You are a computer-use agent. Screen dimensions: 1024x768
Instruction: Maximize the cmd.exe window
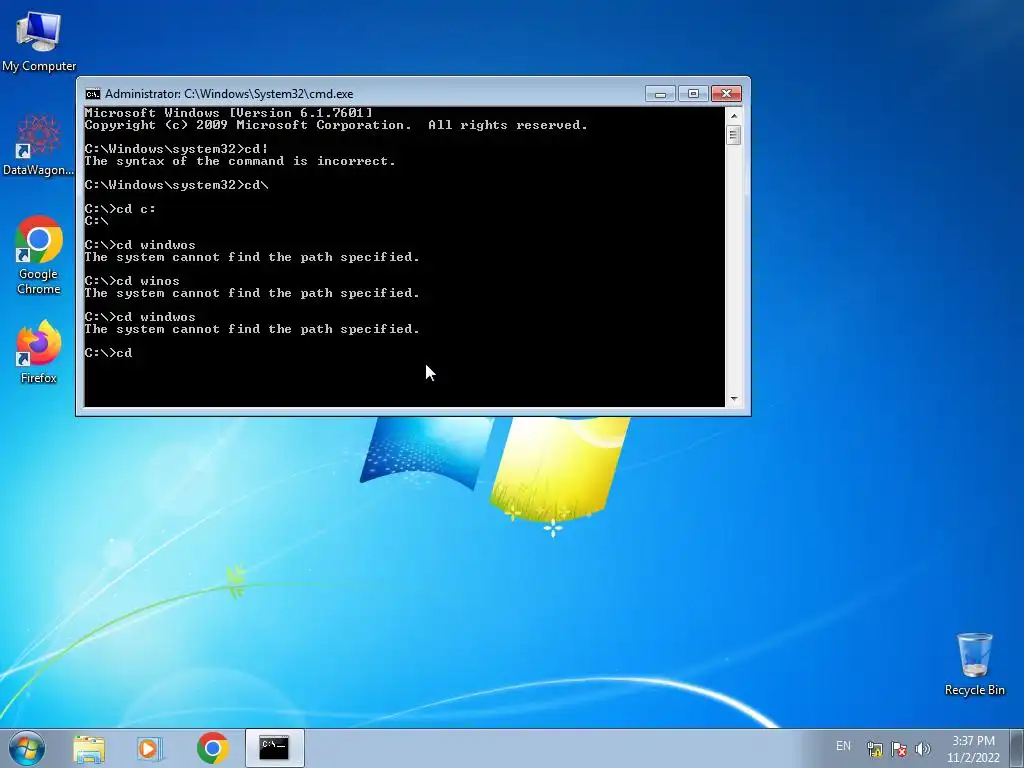[693, 94]
